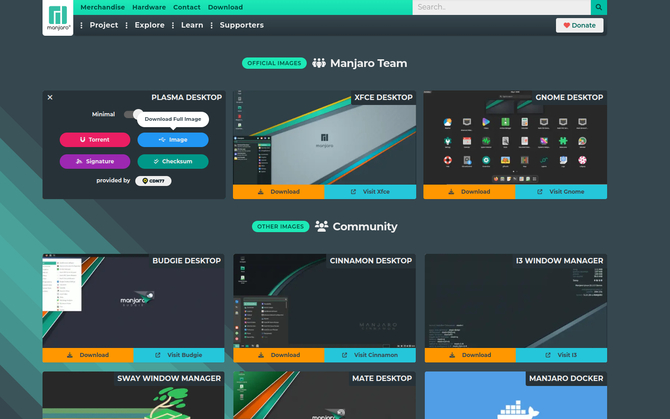Click the Official Images badge

coord(274,63)
